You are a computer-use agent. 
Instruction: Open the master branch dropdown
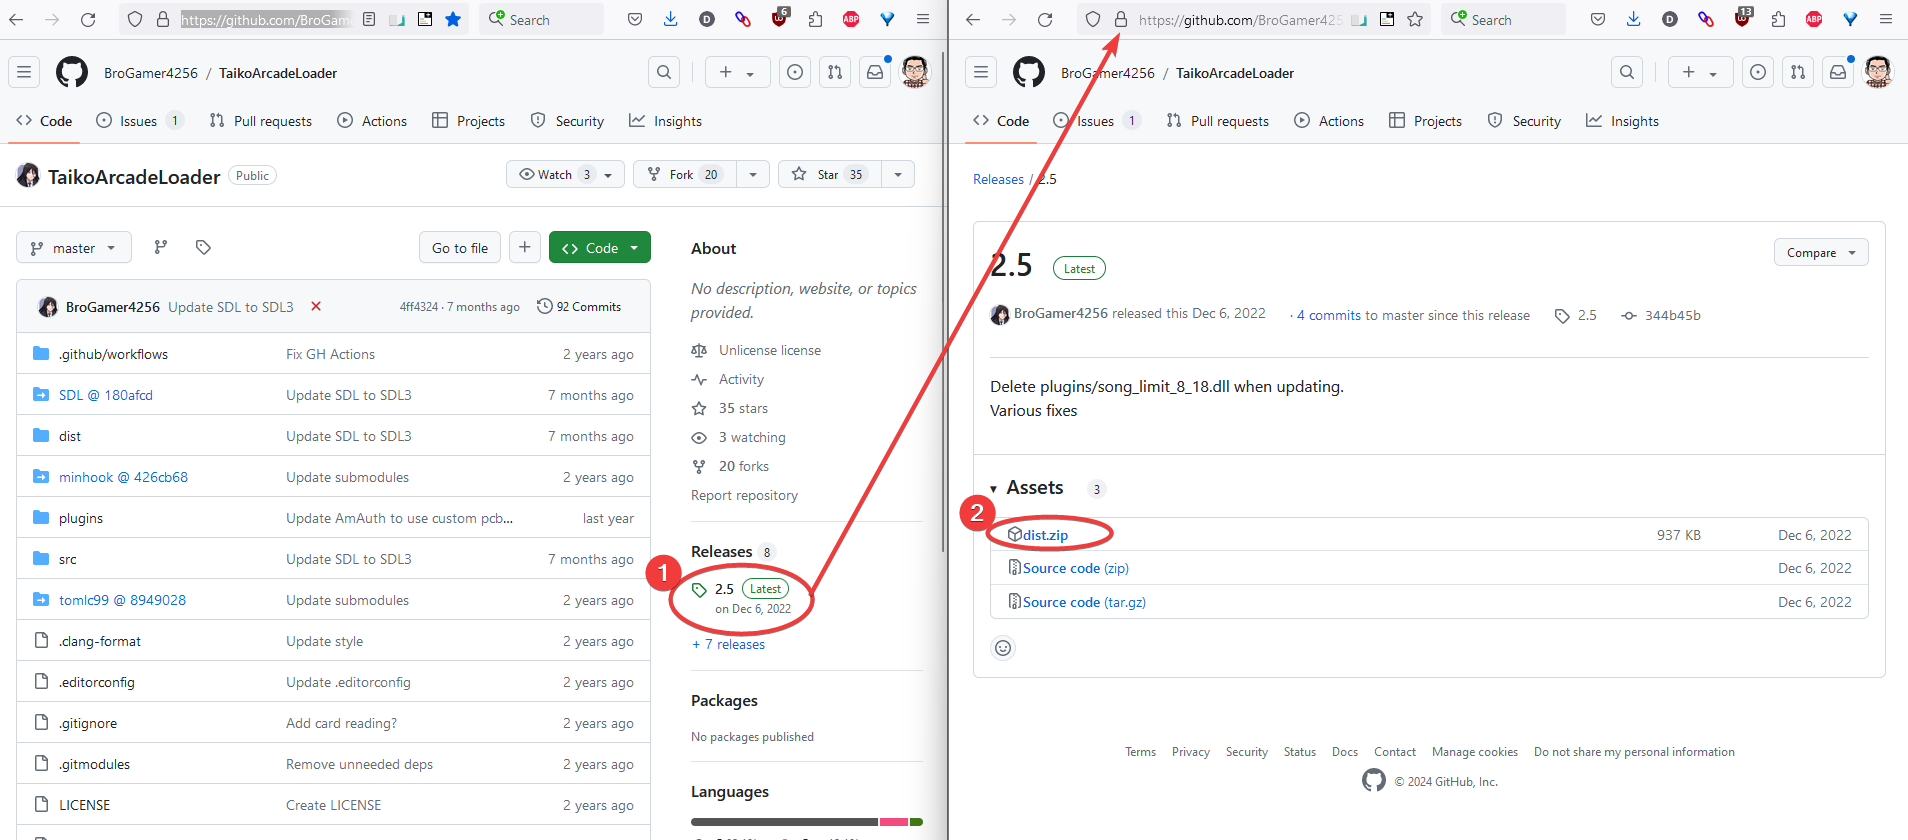click(x=74, y=247)
